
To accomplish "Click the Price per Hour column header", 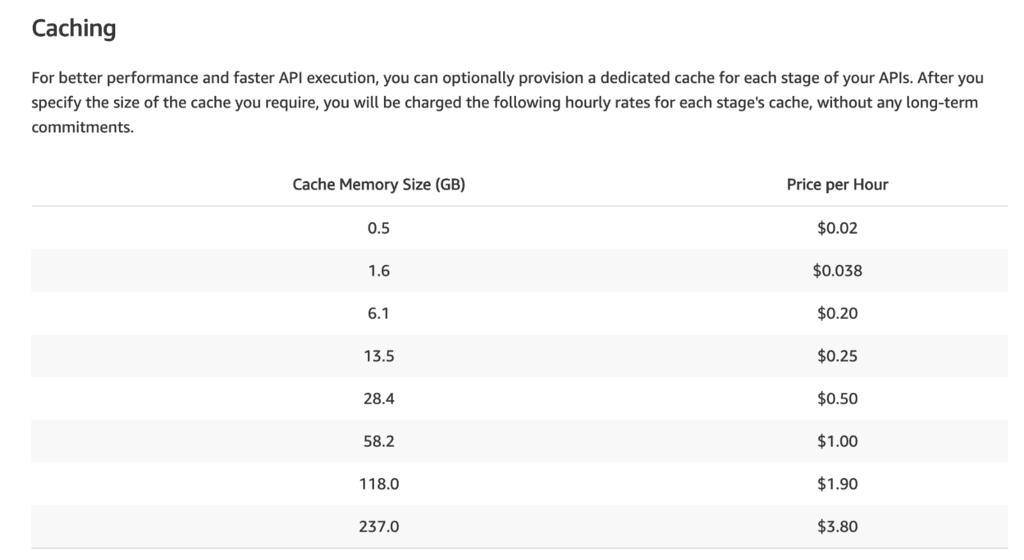I will coord(837,184).
